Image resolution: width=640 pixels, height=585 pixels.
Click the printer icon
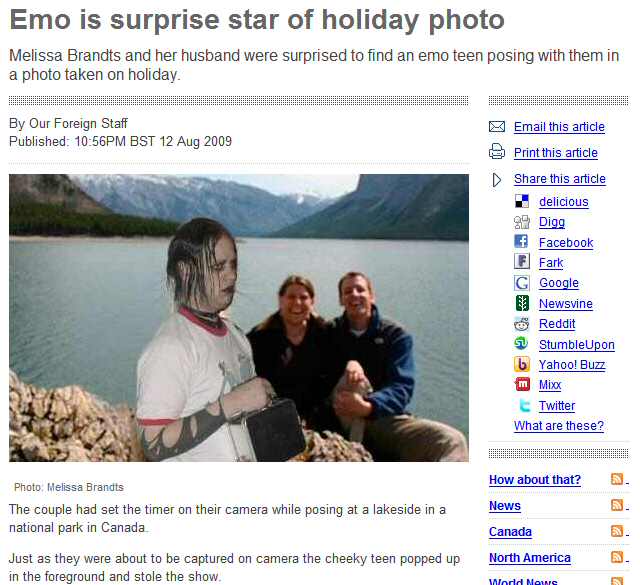coord(497,151)
